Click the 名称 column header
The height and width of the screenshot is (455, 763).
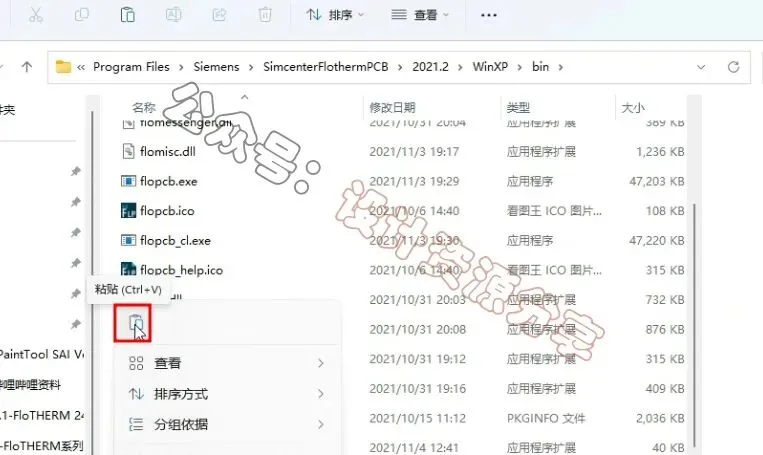click(x=144, y=108)
